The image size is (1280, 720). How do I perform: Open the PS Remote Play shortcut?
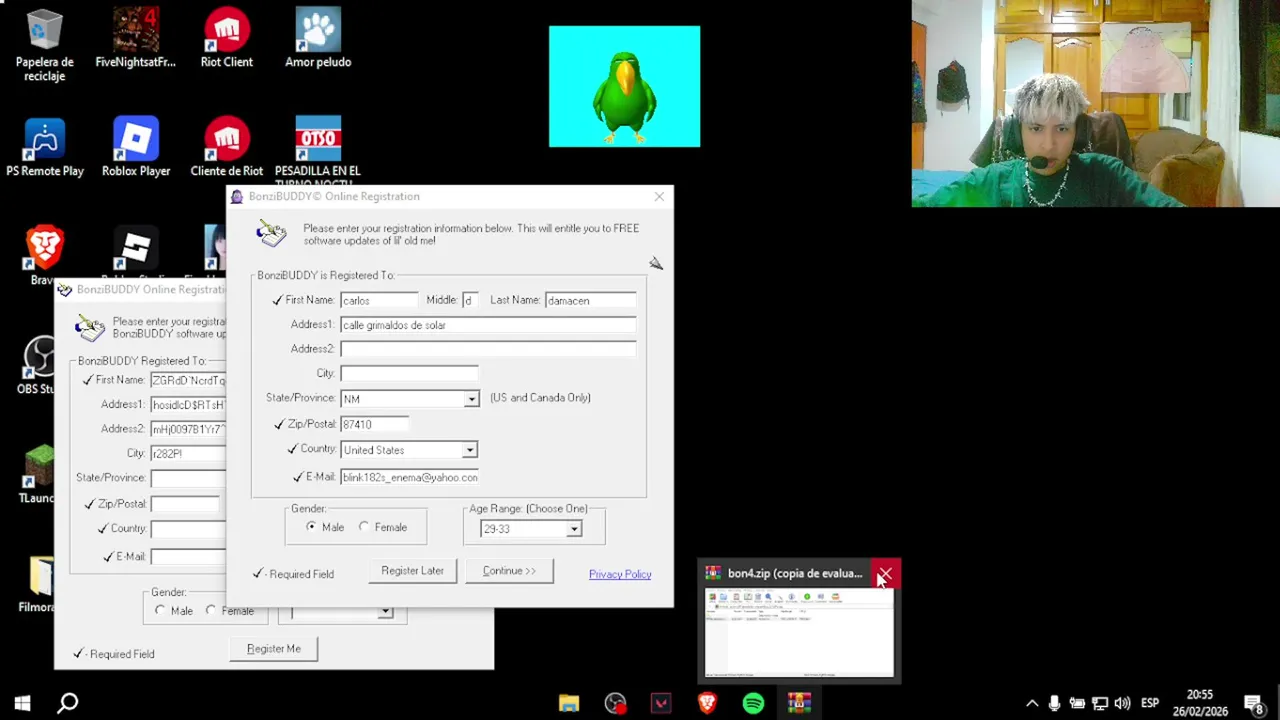pyautogui.click(x=45, y=148)
